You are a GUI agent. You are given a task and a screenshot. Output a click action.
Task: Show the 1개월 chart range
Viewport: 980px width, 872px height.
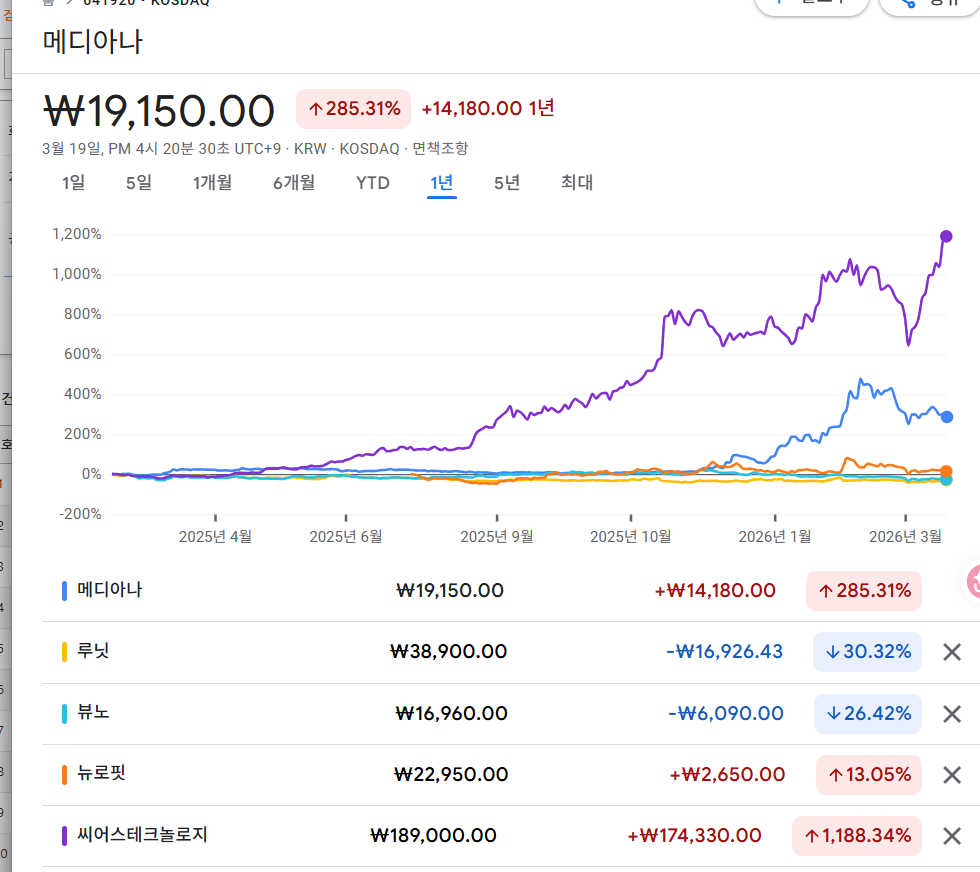[212, 183]
